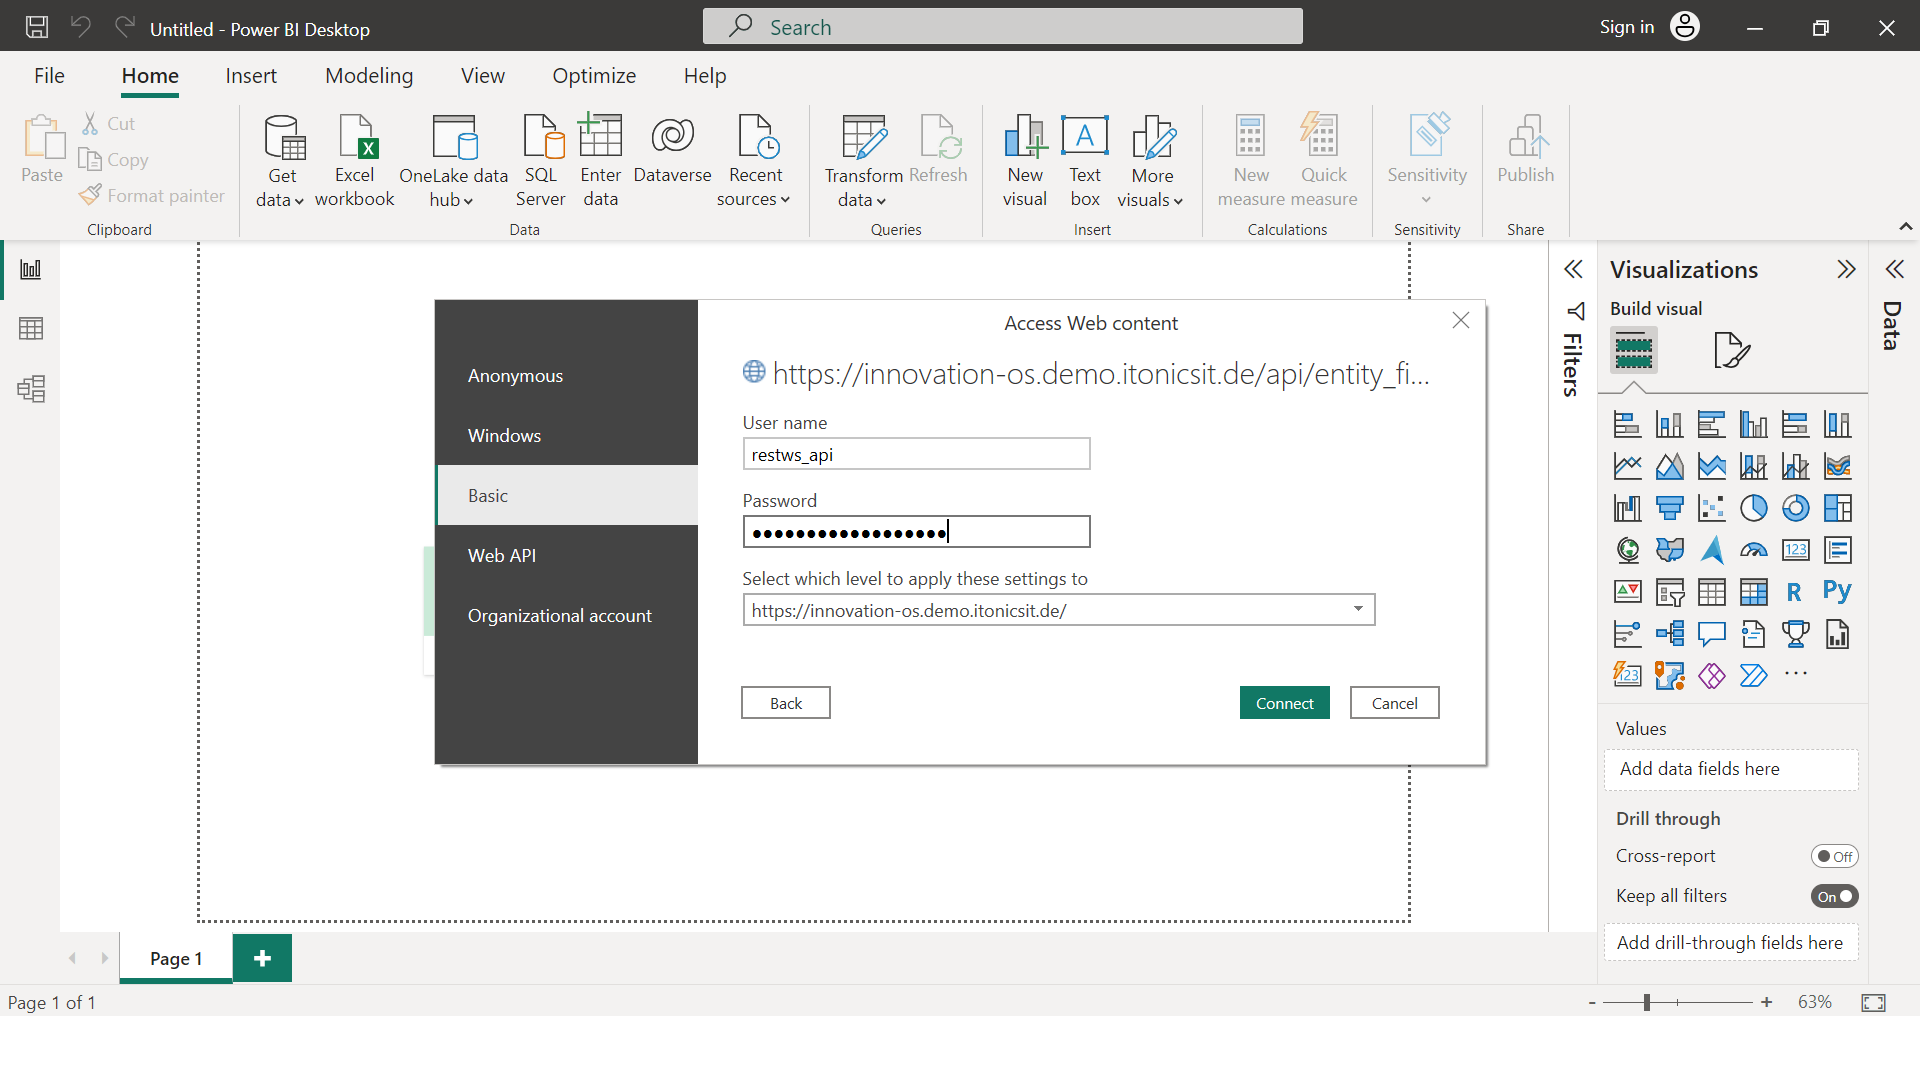Open the Modeling ribbon tab
Image resolution: width=1920 pixels, height=1080 pixels.
[x=369, y=76]
